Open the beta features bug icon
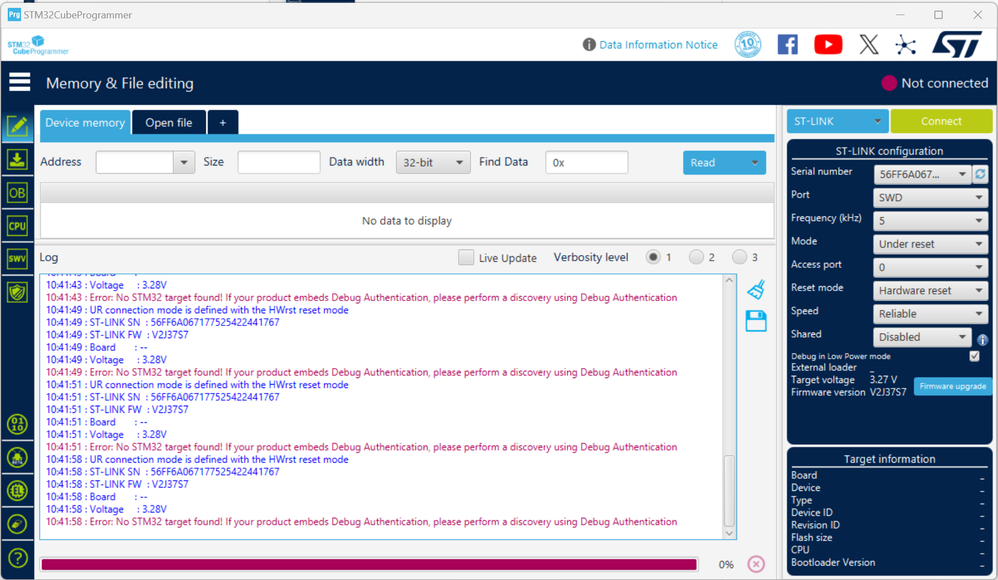Image resolution: width=998 pixels, height=580 pixels. tap(17, 457)
